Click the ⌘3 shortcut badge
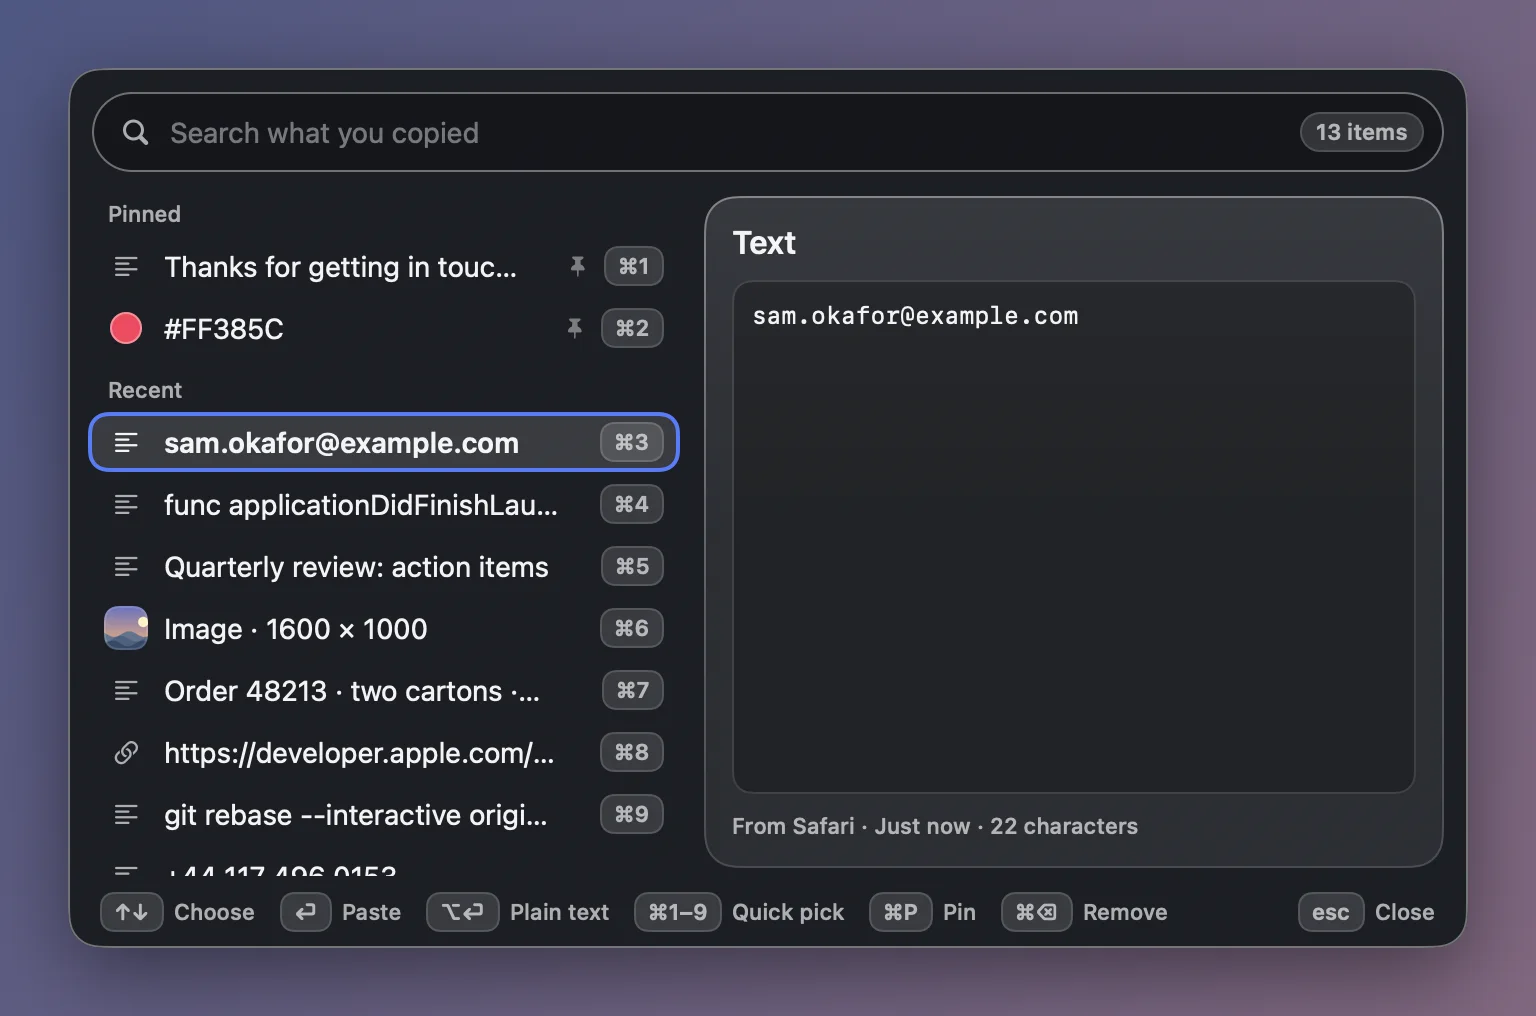The height and width of the screenshot is (1016, 1536). tap(632, 442)
